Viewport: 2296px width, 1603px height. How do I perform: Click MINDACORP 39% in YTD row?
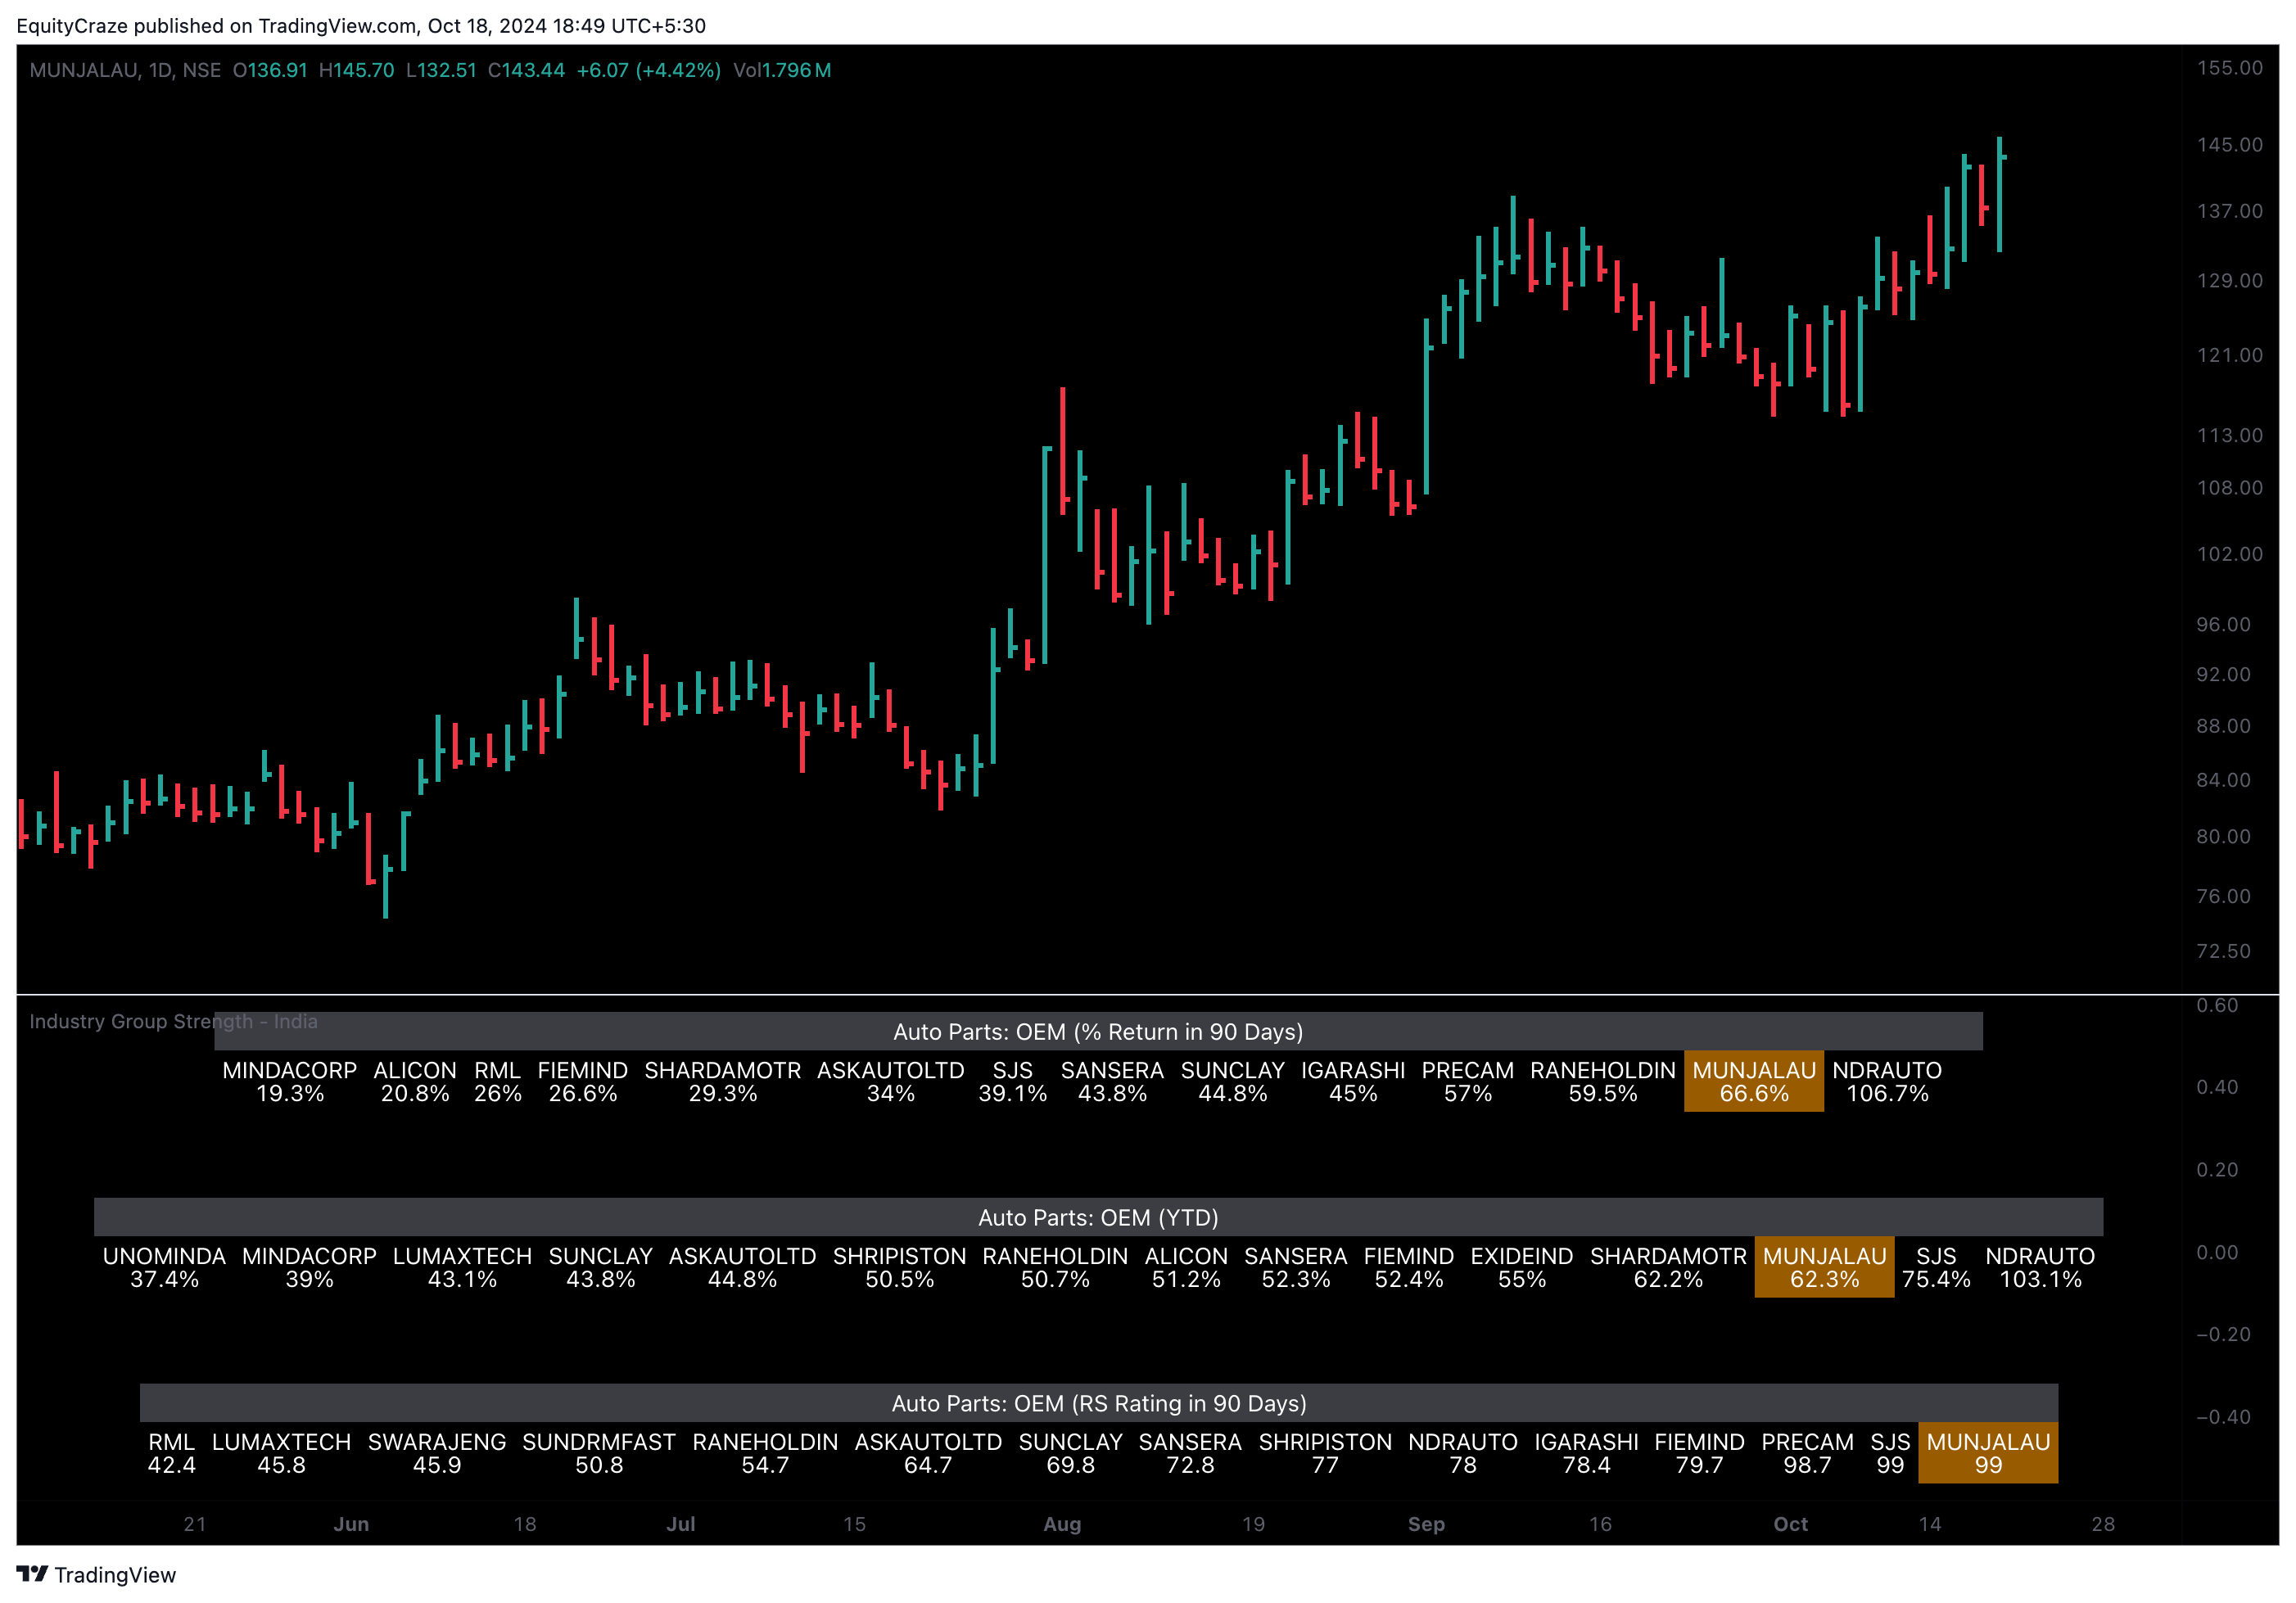[x=309, y=1267]
